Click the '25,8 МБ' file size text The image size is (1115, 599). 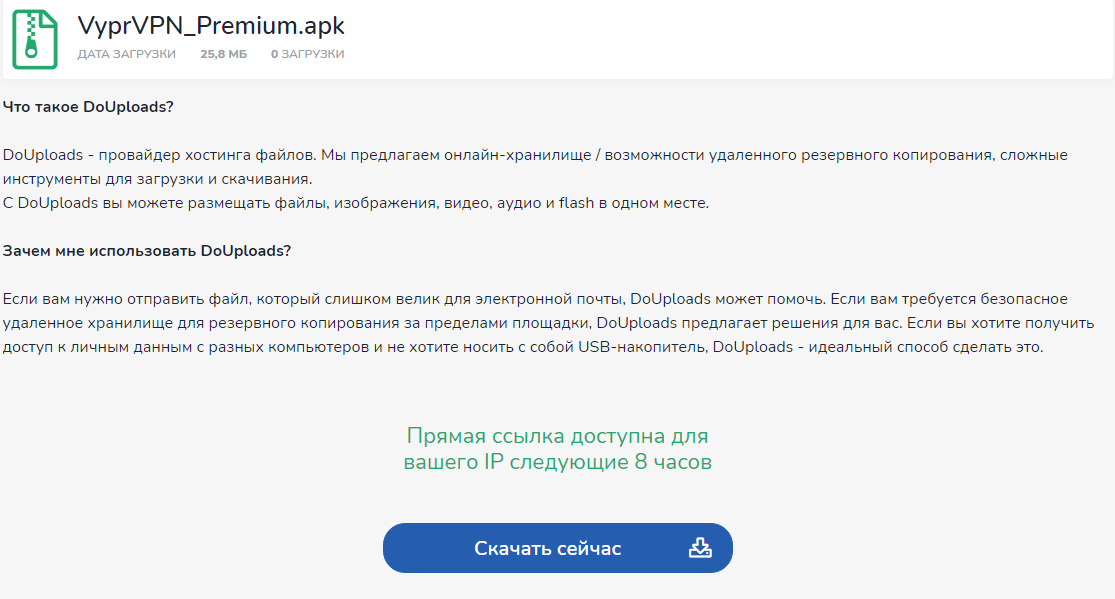coord(223,54)
